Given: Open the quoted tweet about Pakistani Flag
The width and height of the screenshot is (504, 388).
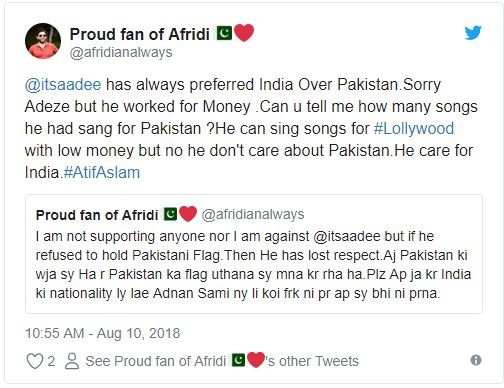Looking at the screenshot, I should tap(254, 254).
